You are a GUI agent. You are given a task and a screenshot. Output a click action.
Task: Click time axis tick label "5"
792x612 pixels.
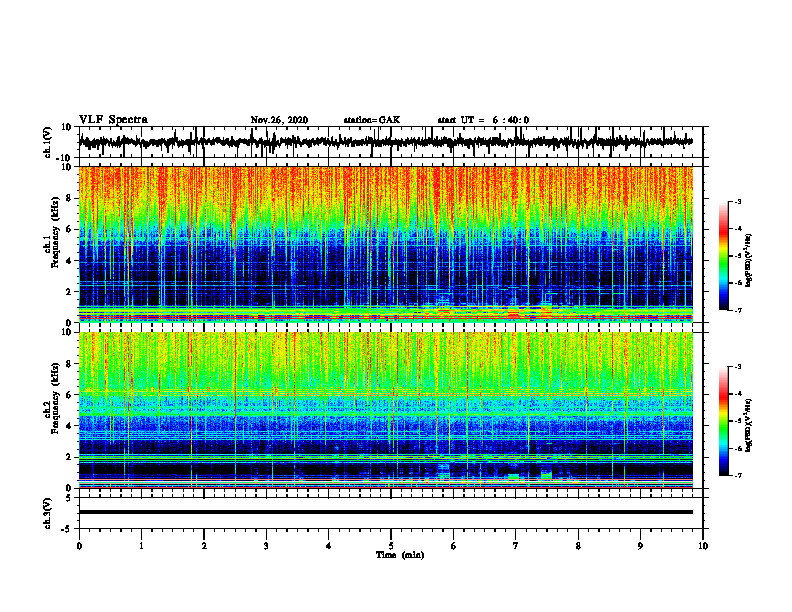click(391, 546)
